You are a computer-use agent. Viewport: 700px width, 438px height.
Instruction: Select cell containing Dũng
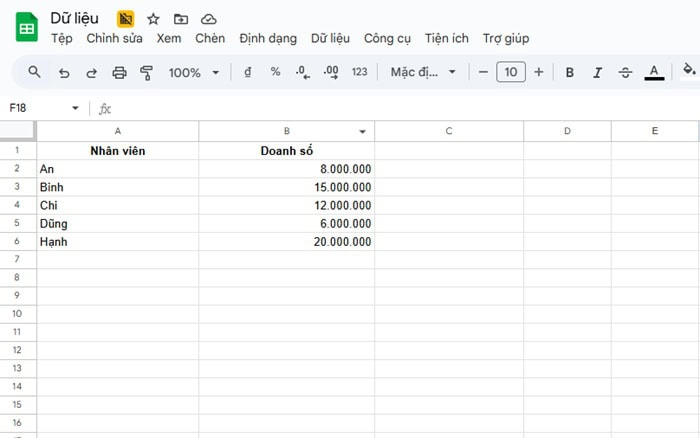coord(118,224)
